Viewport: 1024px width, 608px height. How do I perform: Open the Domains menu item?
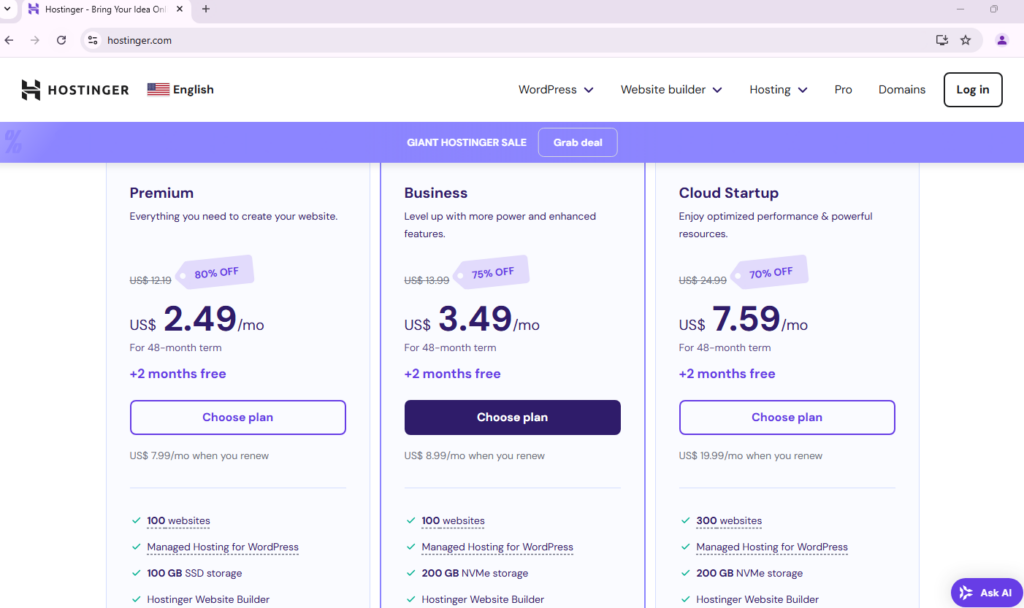coord(902,90)
